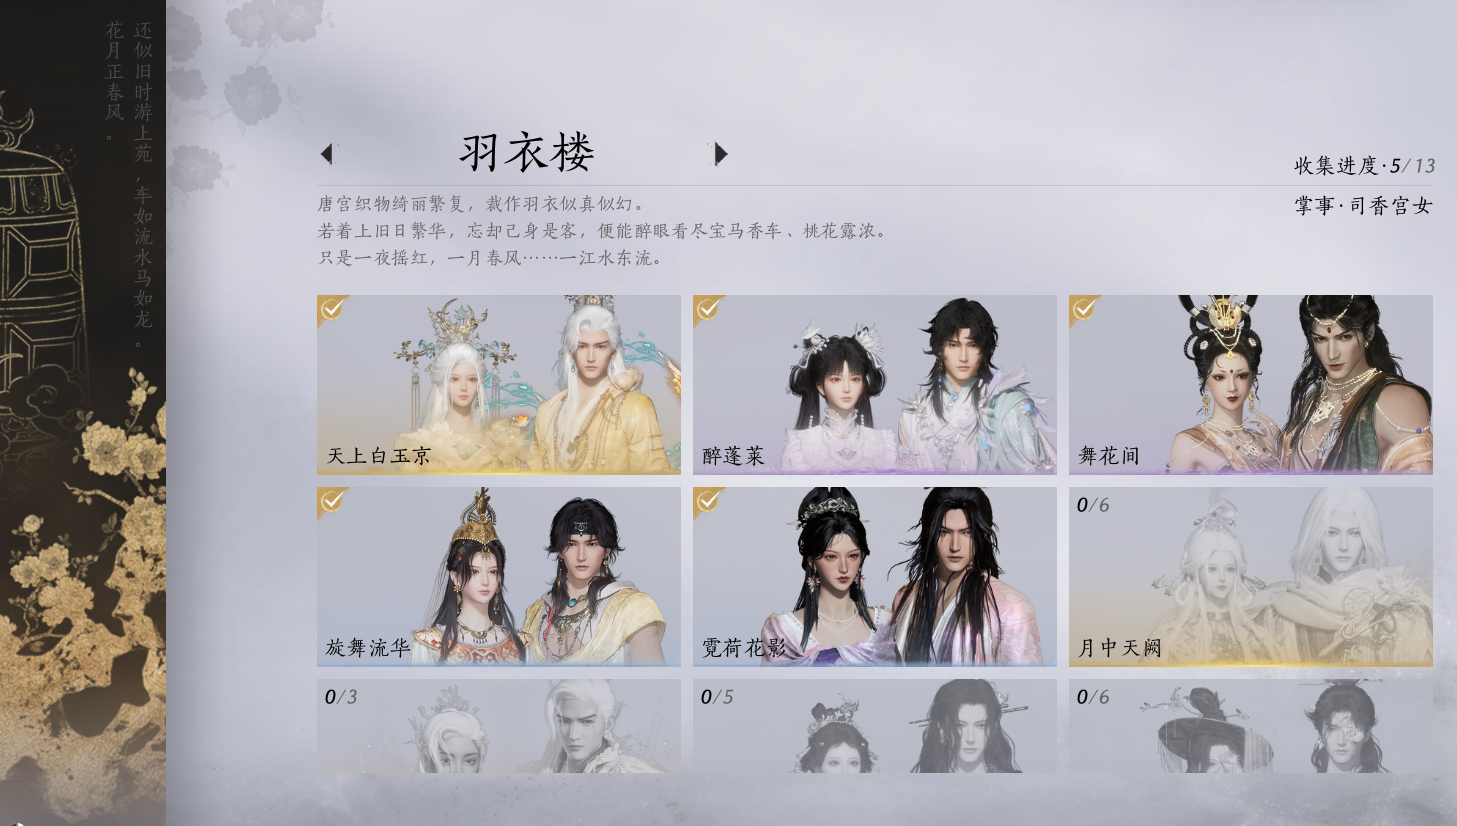Open the 舞花间 outfit card
The height and width of the screenshot is (826, 1457).
point(1251,384)
